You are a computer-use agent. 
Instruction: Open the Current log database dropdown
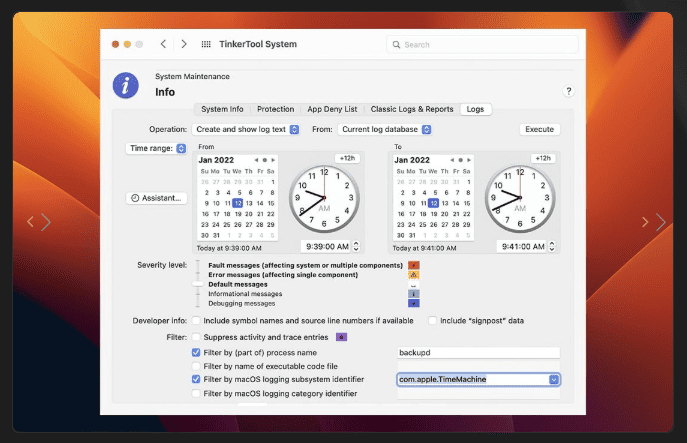[x=385, y=129]
